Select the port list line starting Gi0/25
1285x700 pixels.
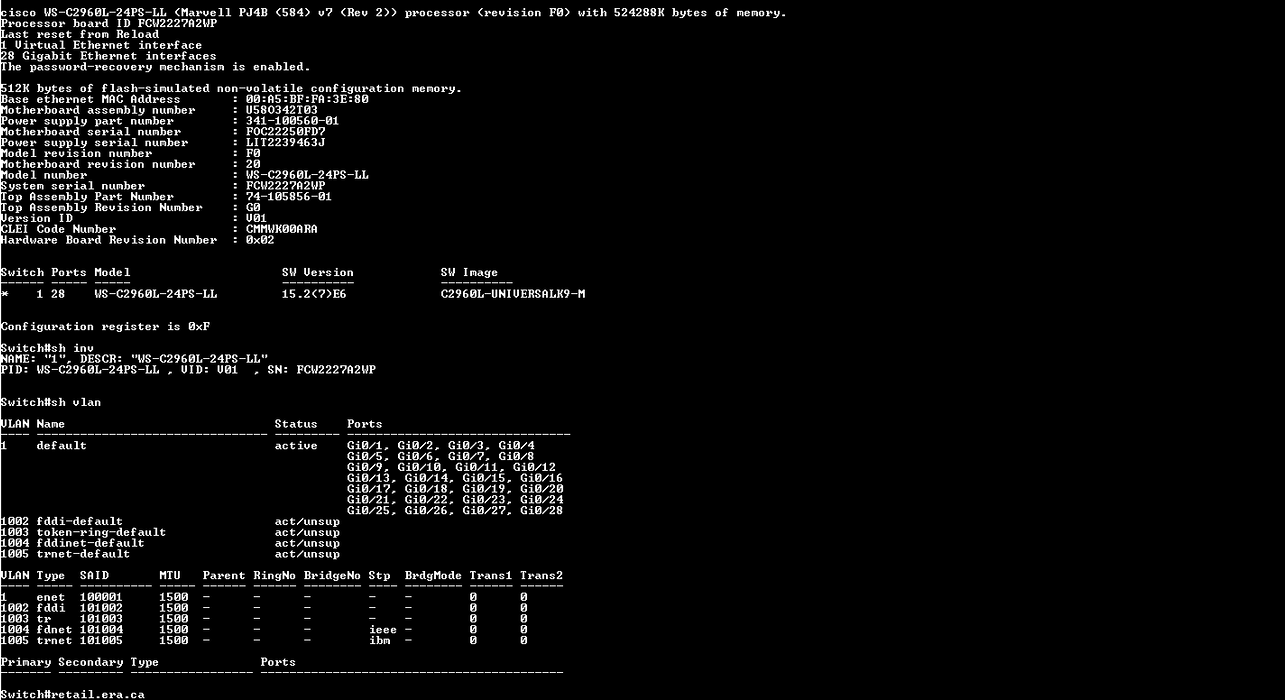(x=455, y=511)
